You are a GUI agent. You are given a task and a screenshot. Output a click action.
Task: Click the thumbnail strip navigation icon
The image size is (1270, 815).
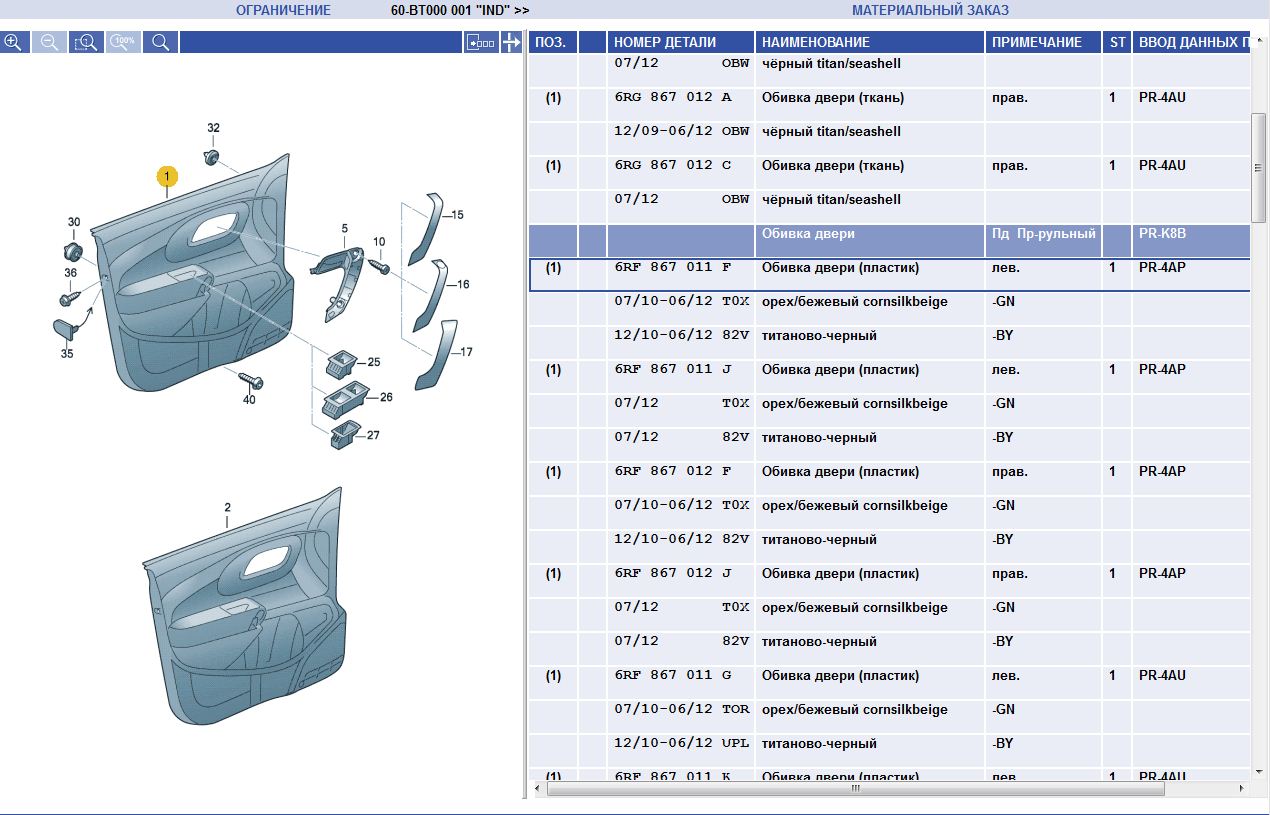point(481,42)
